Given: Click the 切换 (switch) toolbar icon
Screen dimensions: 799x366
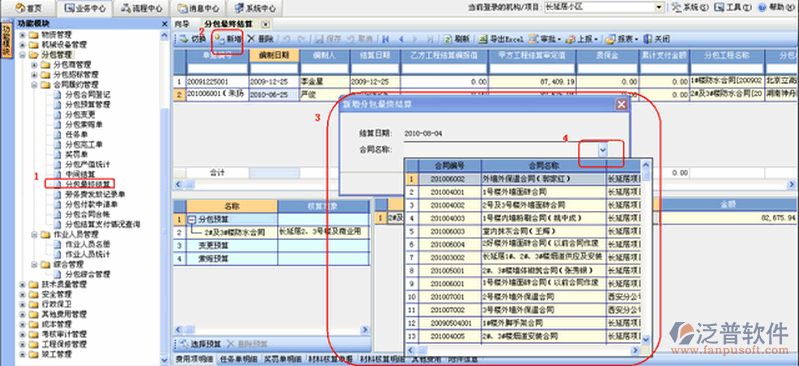Looking at the screenshot, I should (x=184, y=39).
